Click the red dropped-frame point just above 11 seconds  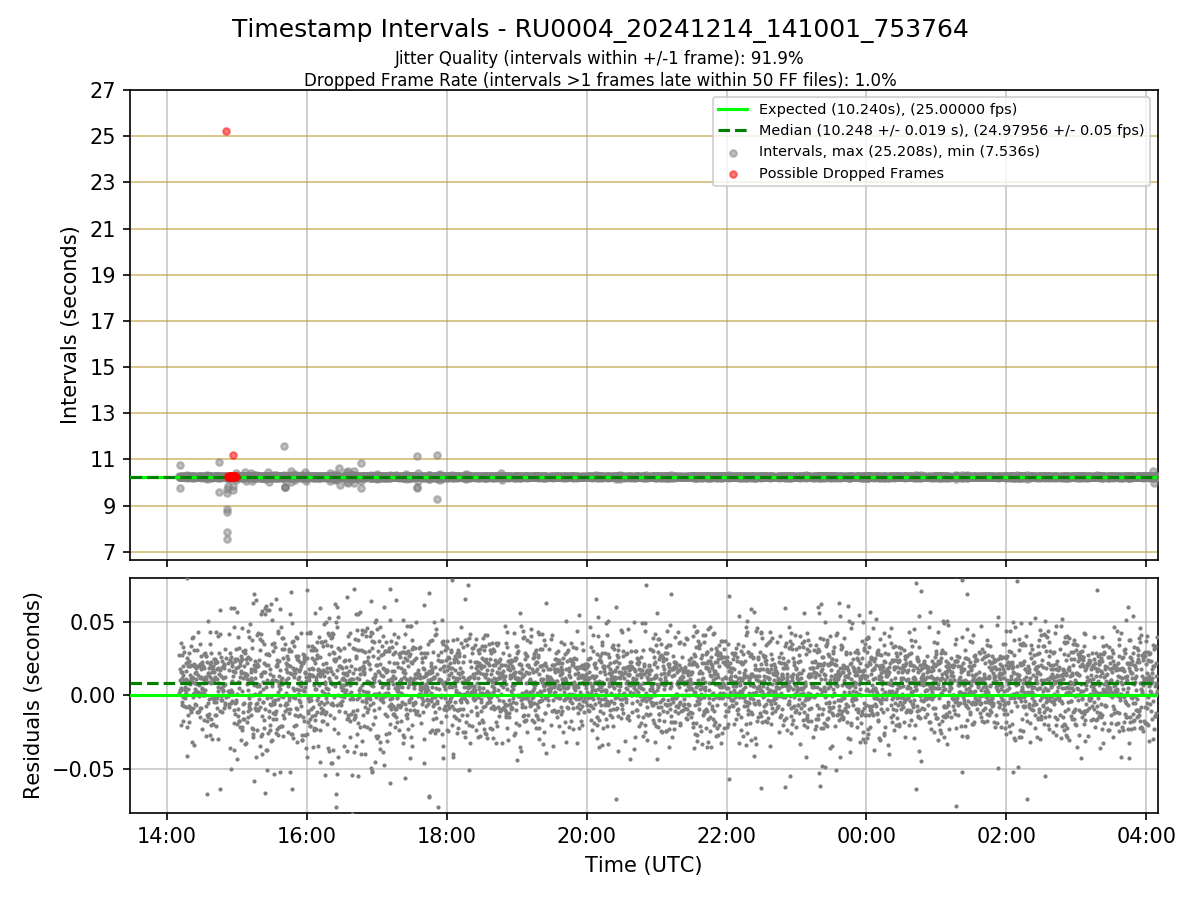[233, 455]
